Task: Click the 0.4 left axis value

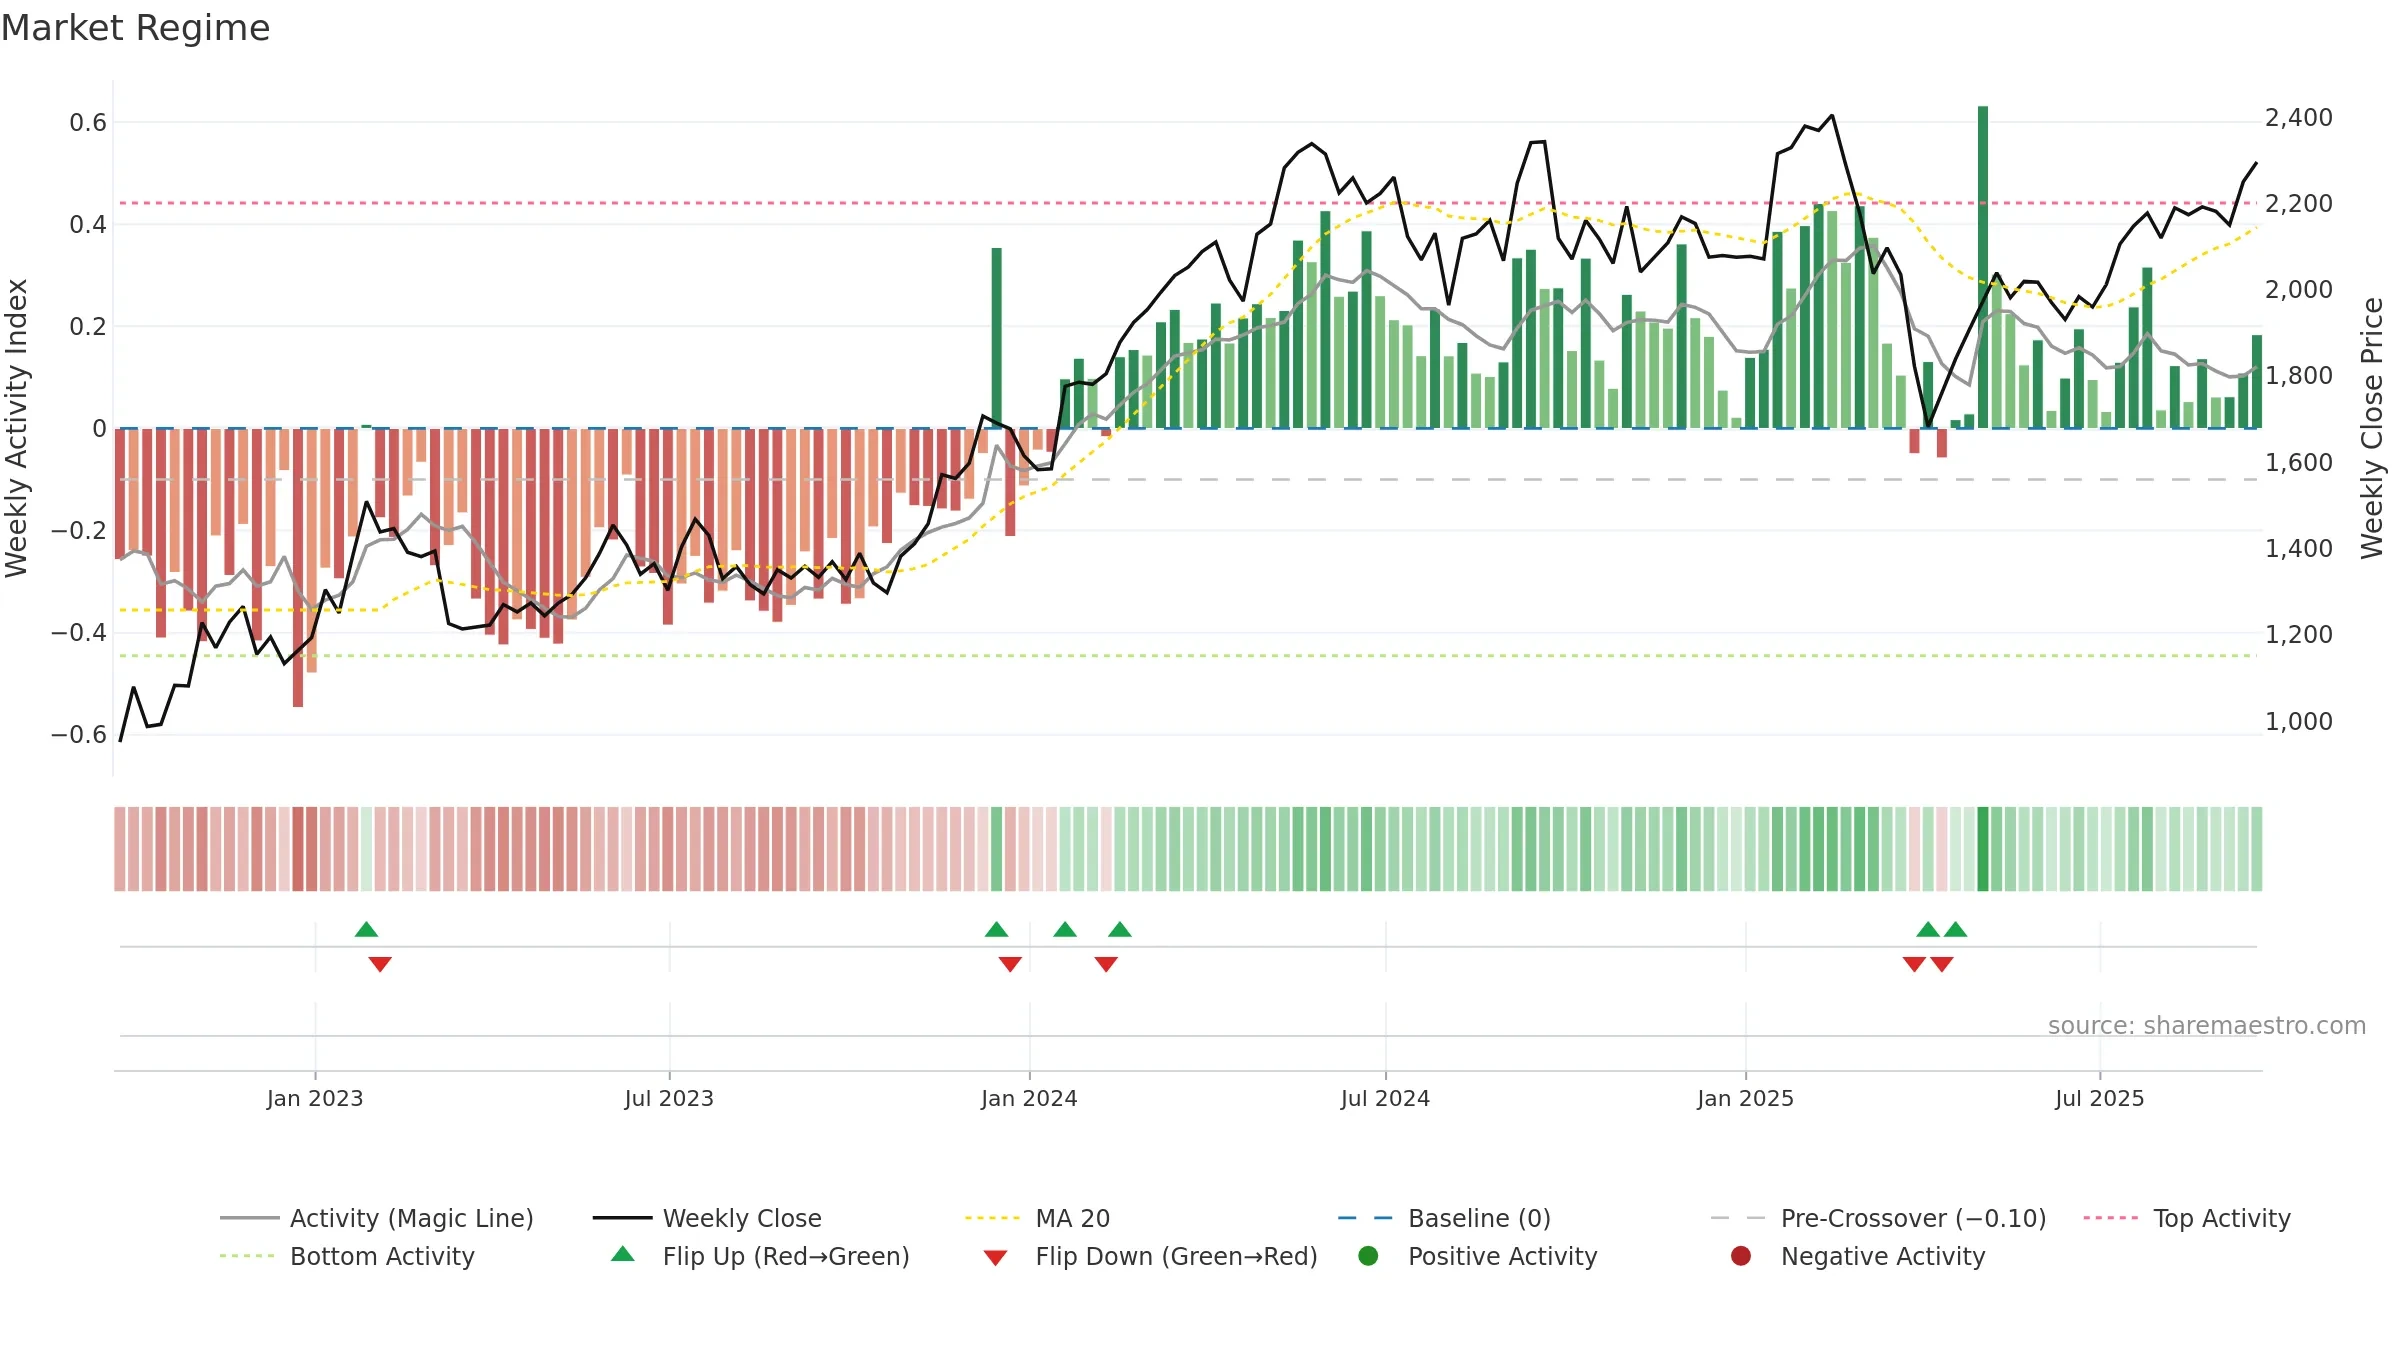Action: tap(88, 224)
